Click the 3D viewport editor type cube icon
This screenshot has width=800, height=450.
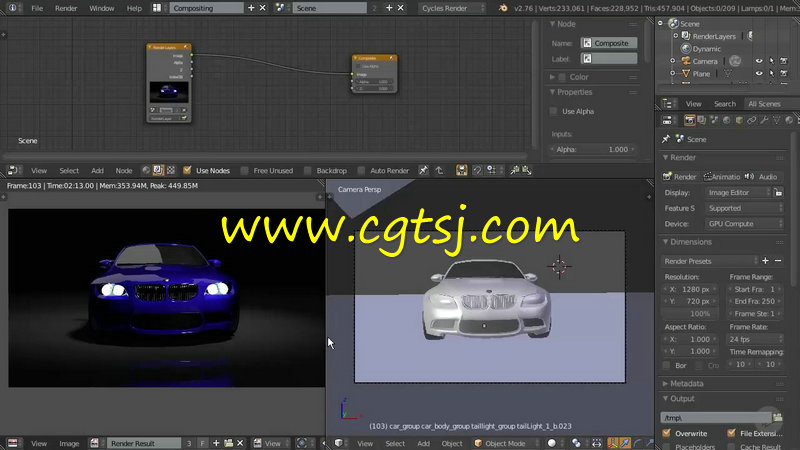[338, 443]
